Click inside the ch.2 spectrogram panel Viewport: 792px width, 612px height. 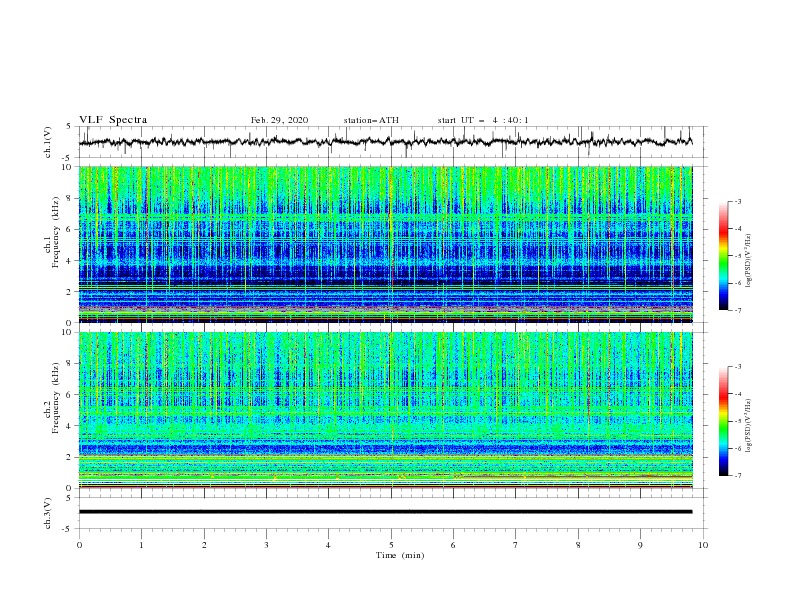click(x=385, y=410)
